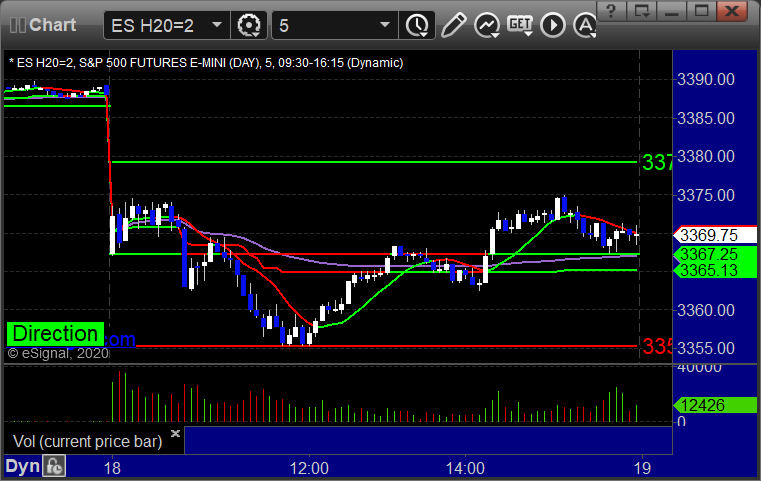Toggle the lock icon beside Dyn
Image resolution: width=761 pixels, height=481 pixels.
coord(54,466)
